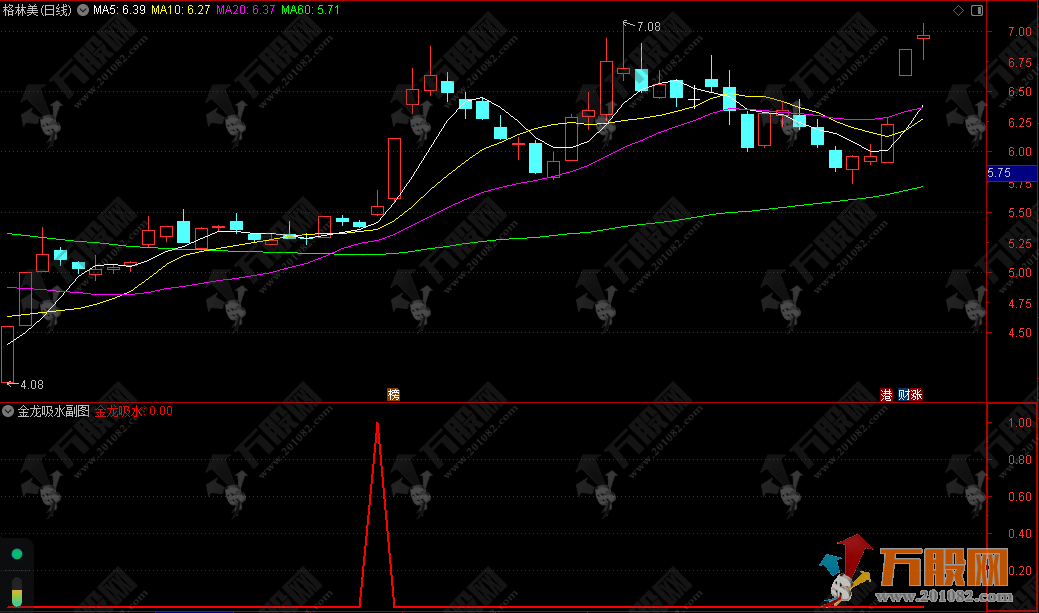Open the 榜 event marker

(394, 395)
